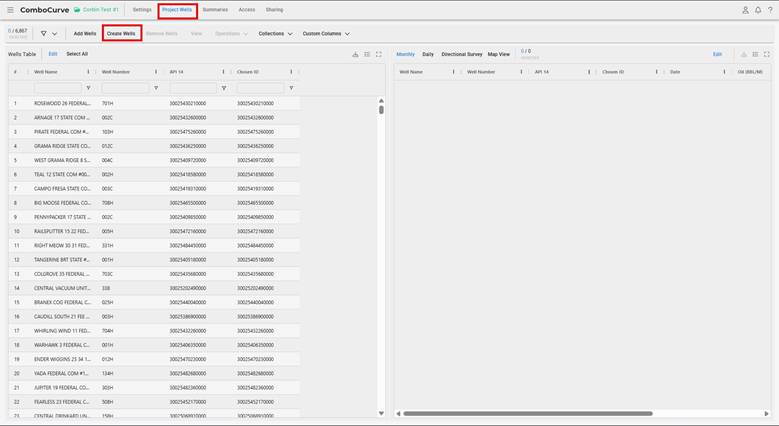Switch to the Settings tab
Viewport: 779px width, 426px height.
pyautogui.click(x=142, y=10)
